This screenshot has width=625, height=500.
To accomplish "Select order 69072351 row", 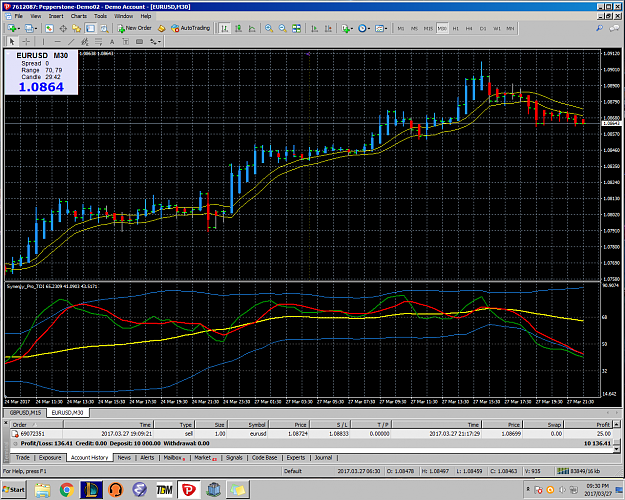I will click(x=311, y=433).
